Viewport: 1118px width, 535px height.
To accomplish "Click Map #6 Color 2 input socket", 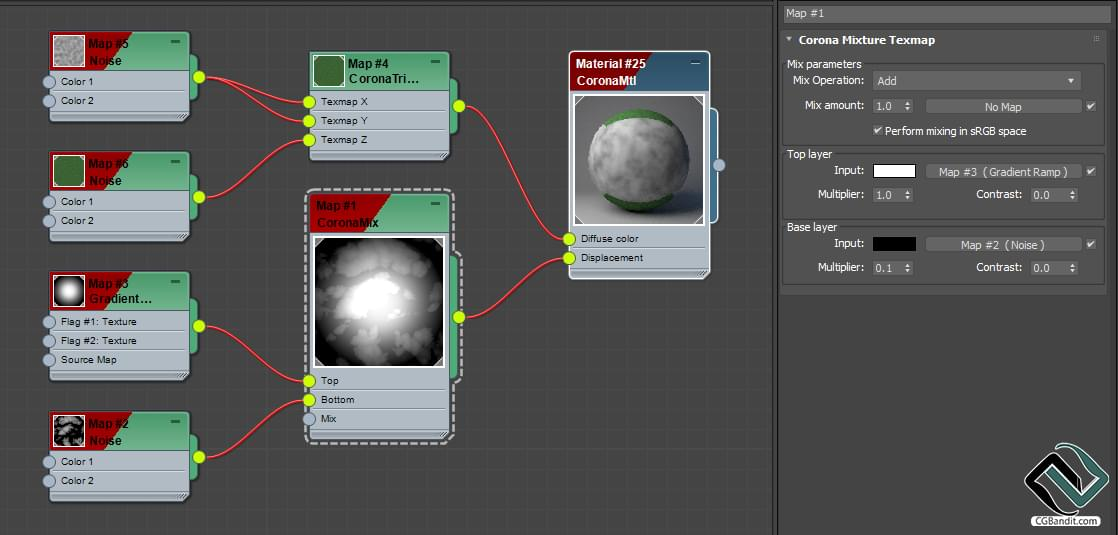I will point(49,220).
